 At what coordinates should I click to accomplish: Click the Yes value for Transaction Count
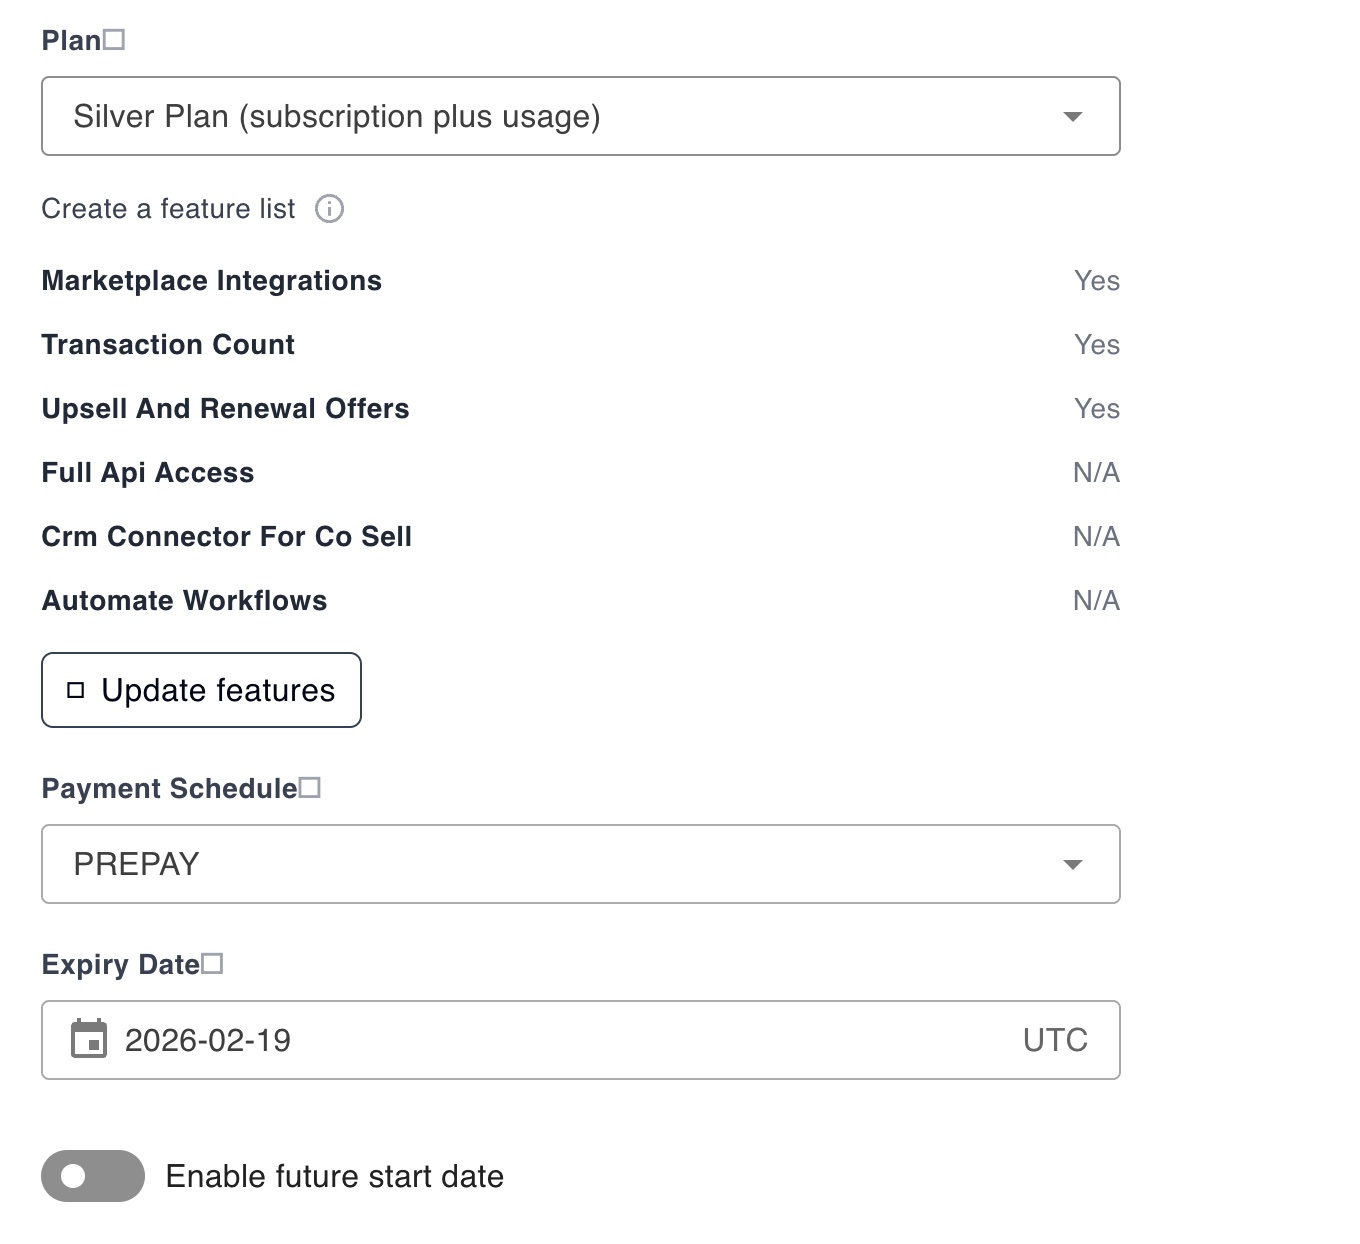(x=1096, y=345)
